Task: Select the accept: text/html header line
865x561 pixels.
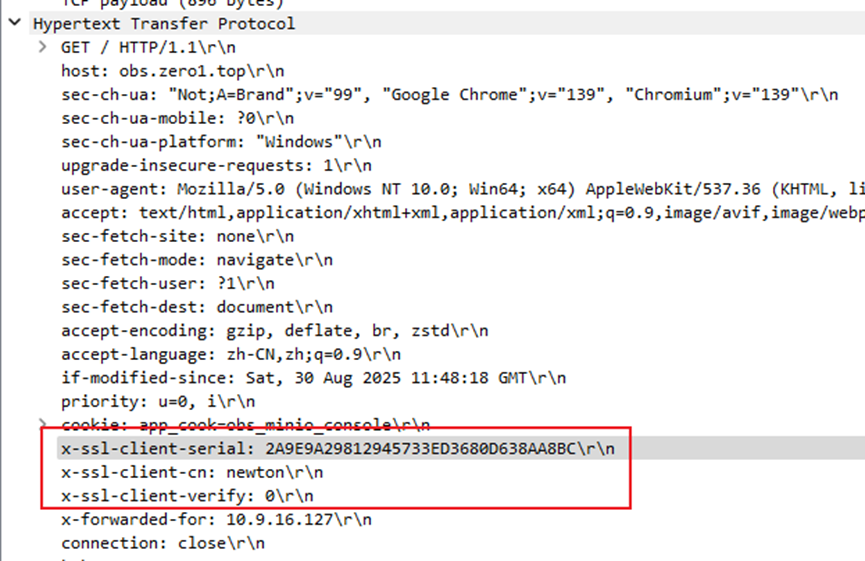Action: point(463,213)
